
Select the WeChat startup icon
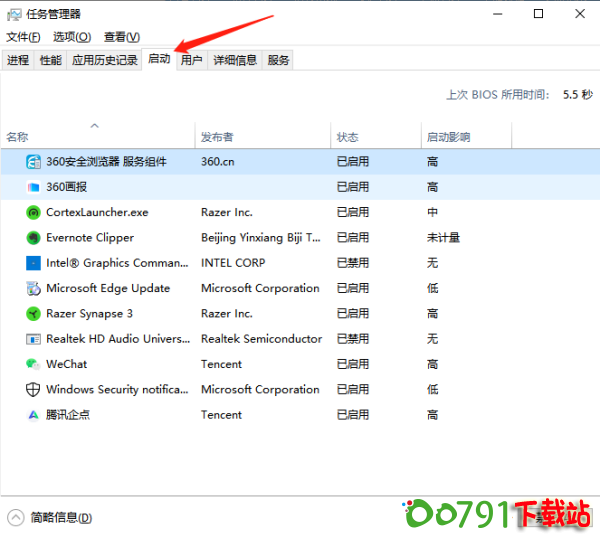tap(33, 365)
